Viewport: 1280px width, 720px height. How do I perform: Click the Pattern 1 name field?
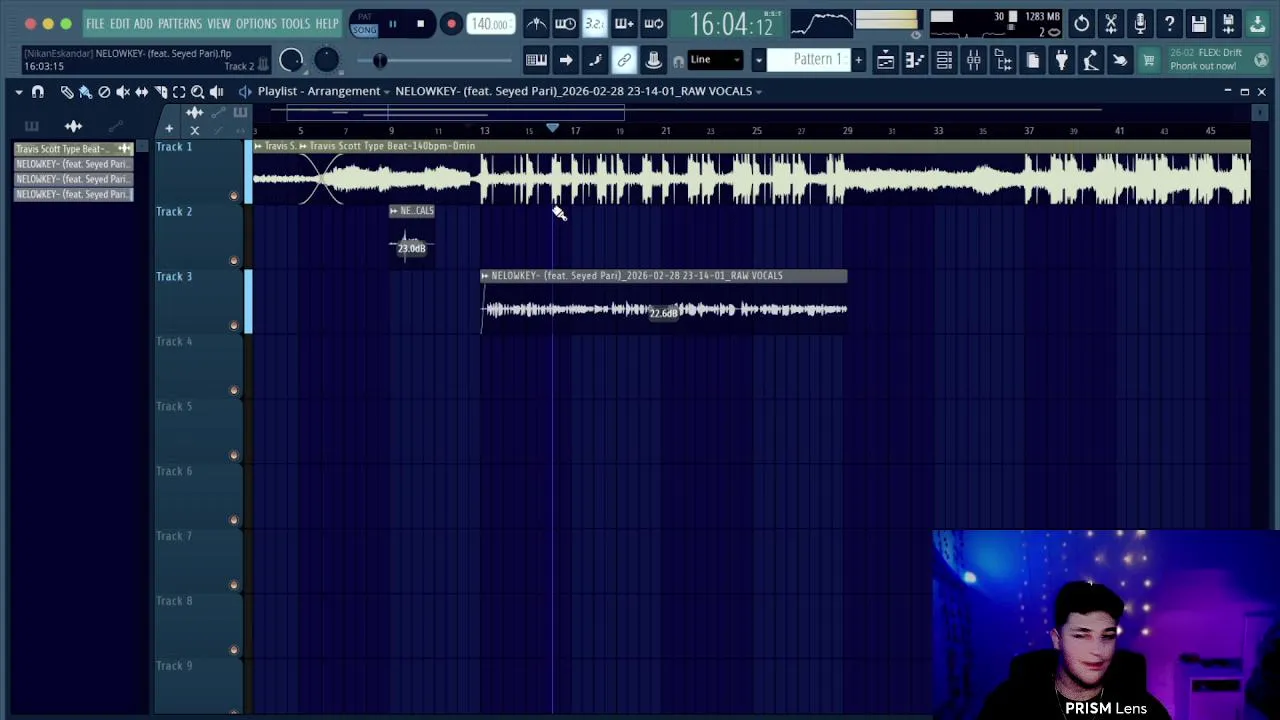(810, 60)
